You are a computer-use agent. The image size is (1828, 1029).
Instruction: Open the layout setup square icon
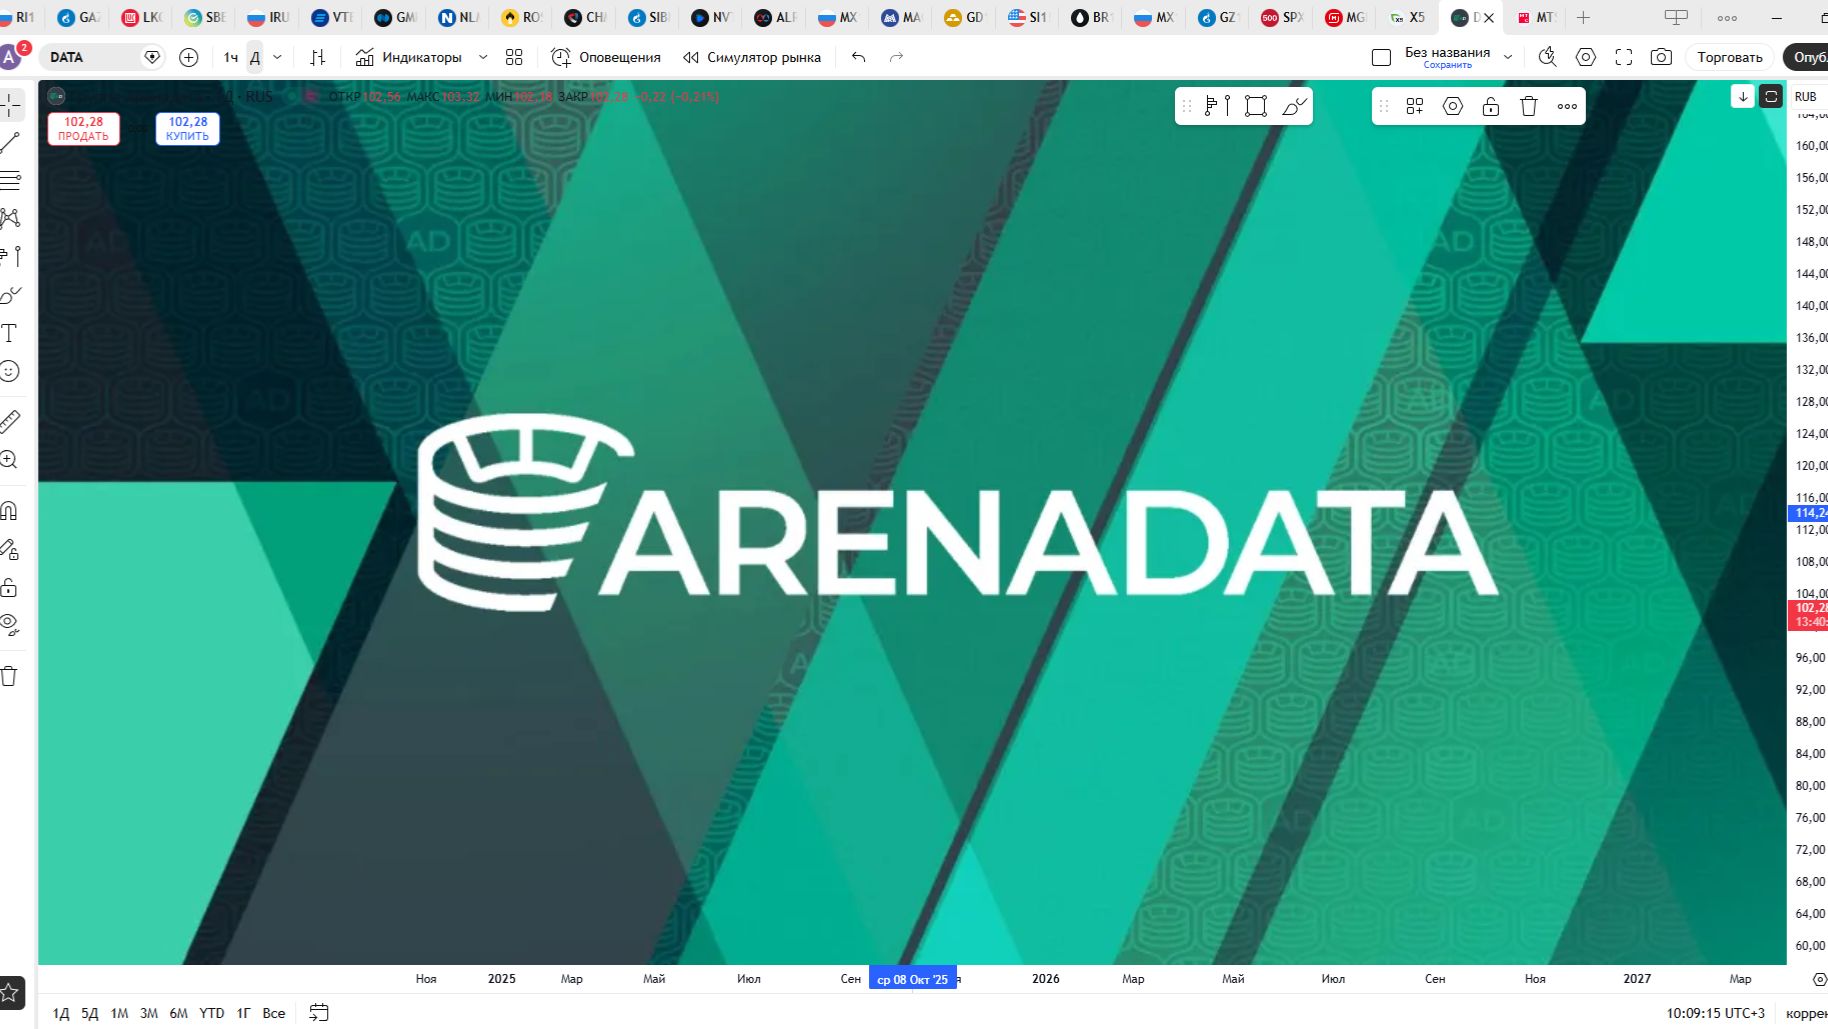pos(1381,57)
